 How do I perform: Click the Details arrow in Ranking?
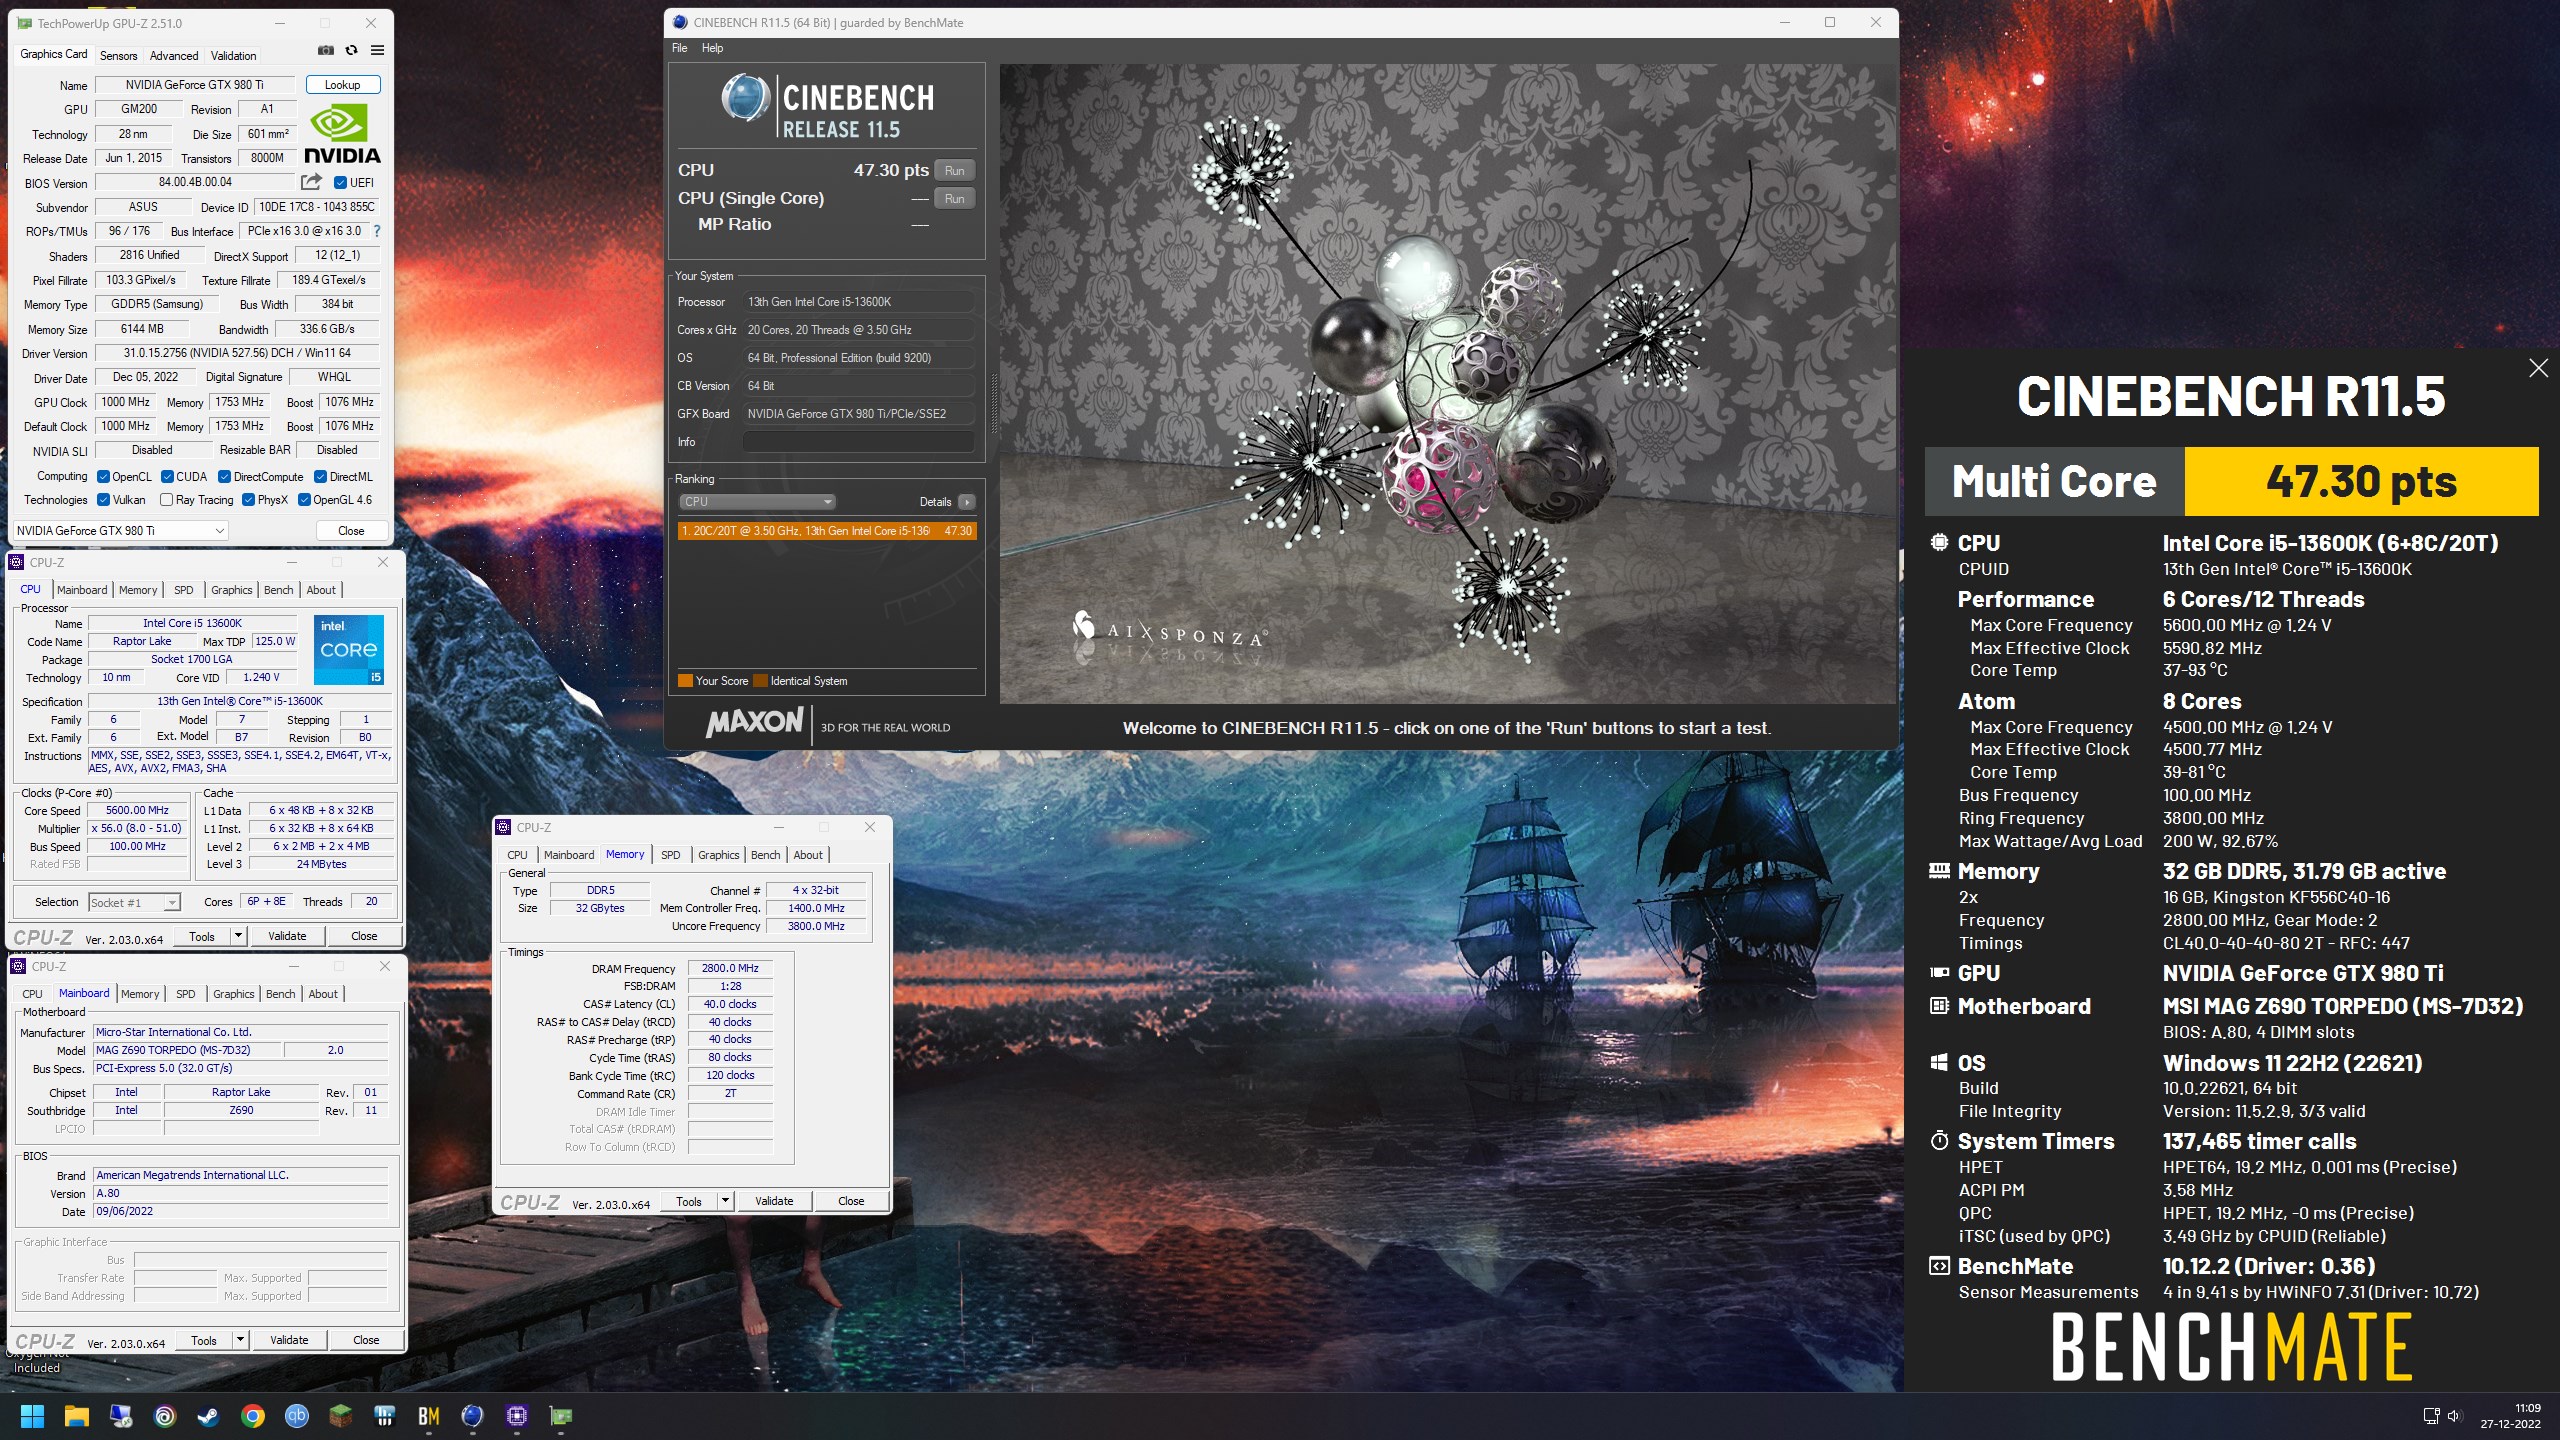966,502
